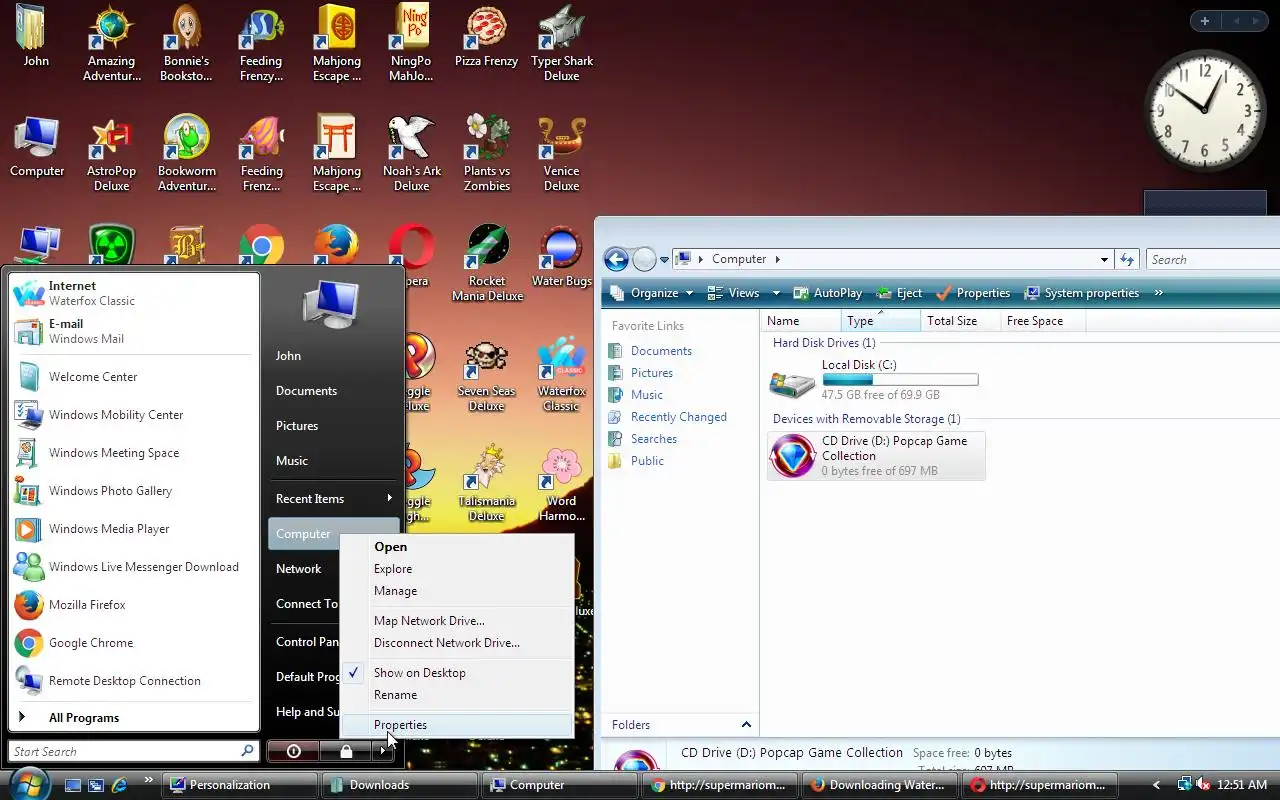This screenshot has height=800, width=1280.
Task: Click the power button in Start menu
Action: (x=293, y=751)
